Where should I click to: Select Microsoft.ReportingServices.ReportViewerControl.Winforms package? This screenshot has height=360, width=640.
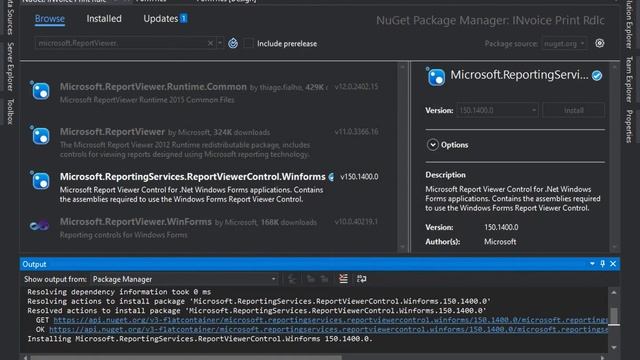(x=208, y=187)
